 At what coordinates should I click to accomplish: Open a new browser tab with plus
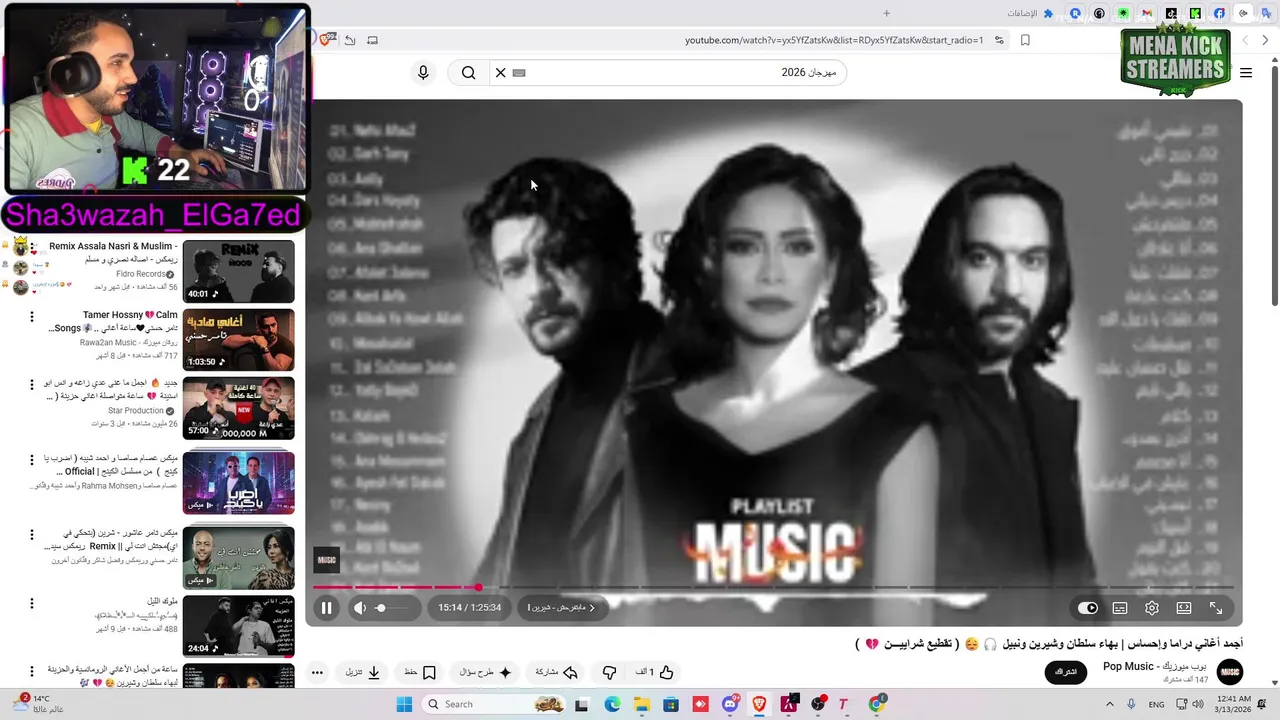pos(886,13)
